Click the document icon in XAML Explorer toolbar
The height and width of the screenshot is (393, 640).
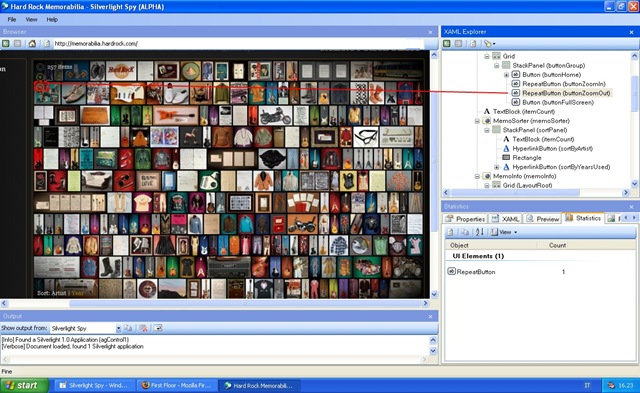click(473, 43)
